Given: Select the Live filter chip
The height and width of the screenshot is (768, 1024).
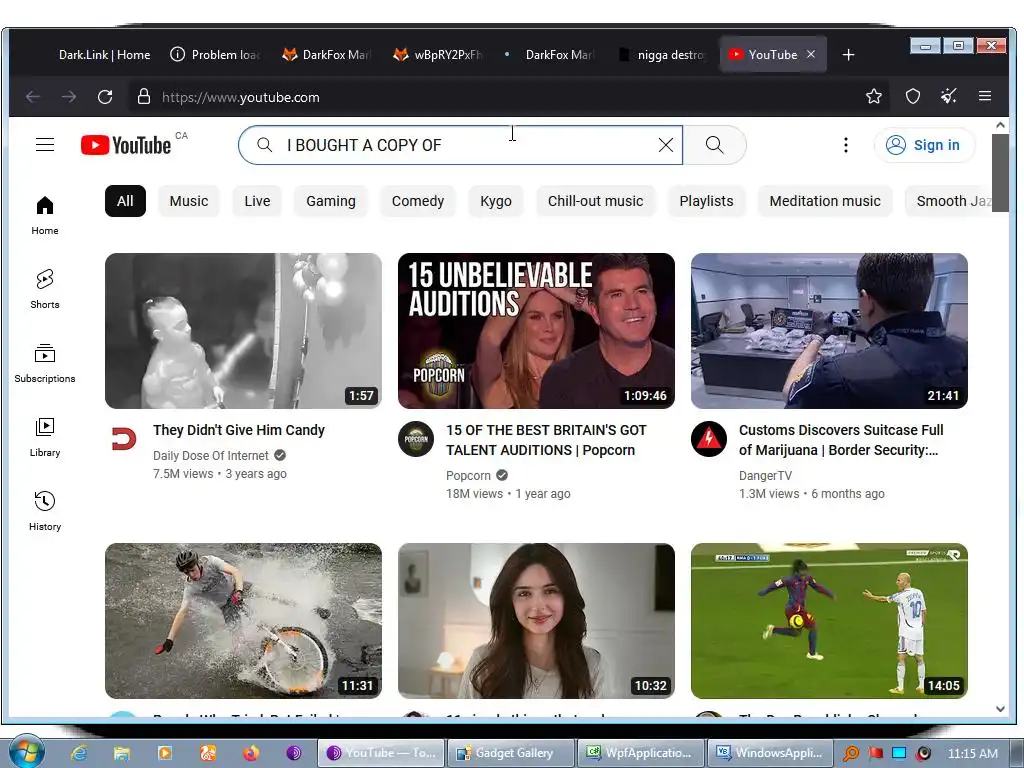Looking at the screenshot, I should tap(257, 201).
